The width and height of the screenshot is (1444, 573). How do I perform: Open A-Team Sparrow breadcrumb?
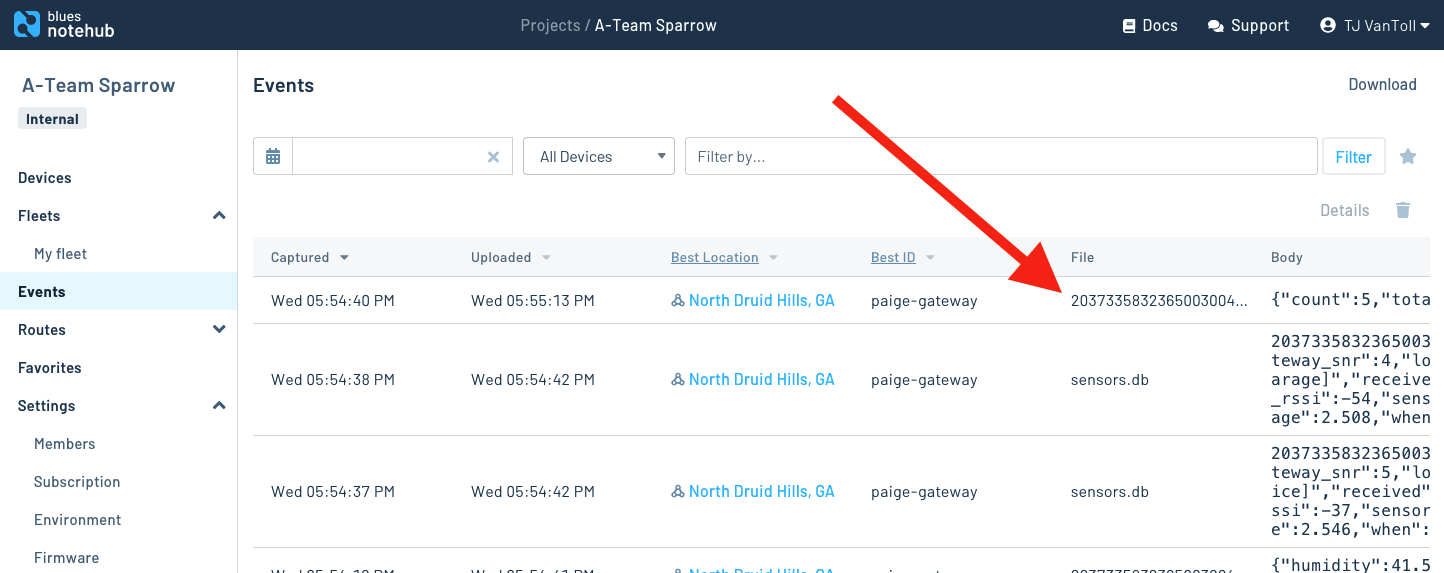[x=656, y=25]
